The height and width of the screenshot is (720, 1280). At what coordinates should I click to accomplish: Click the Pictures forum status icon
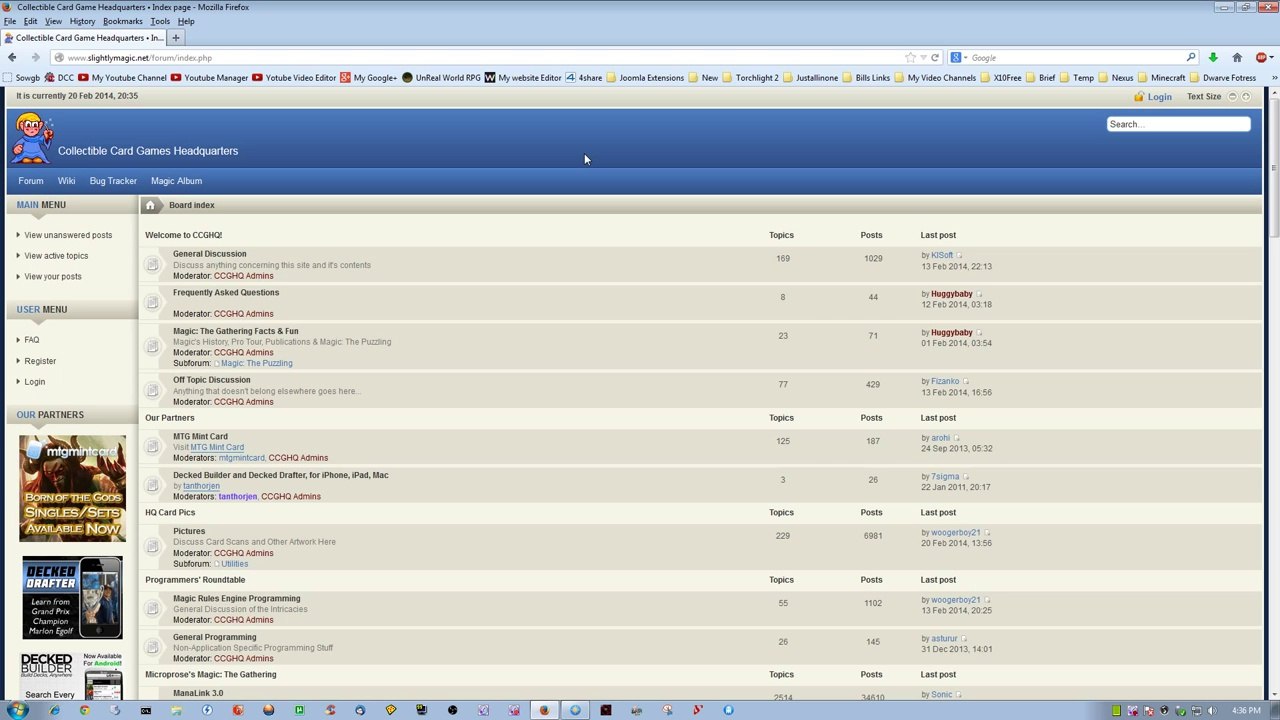click(x=152, y=547)
